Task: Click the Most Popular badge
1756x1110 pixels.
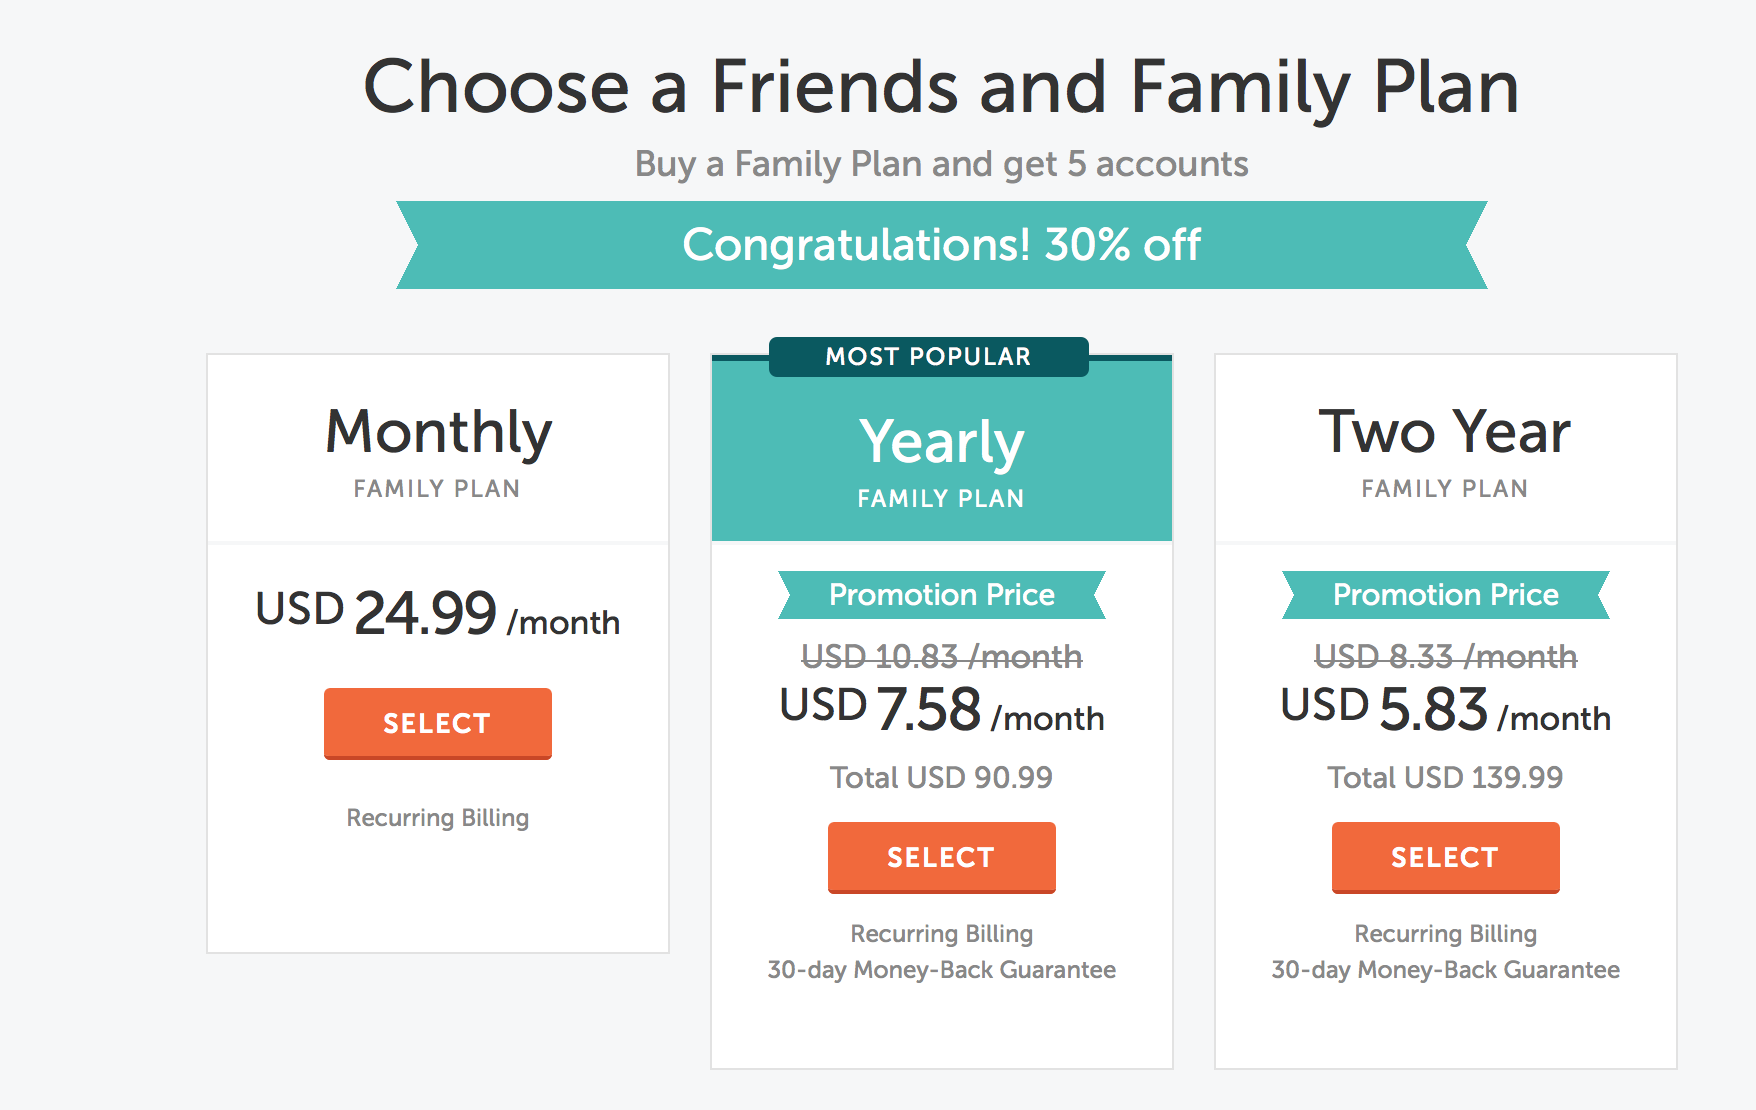Action: 928,357
